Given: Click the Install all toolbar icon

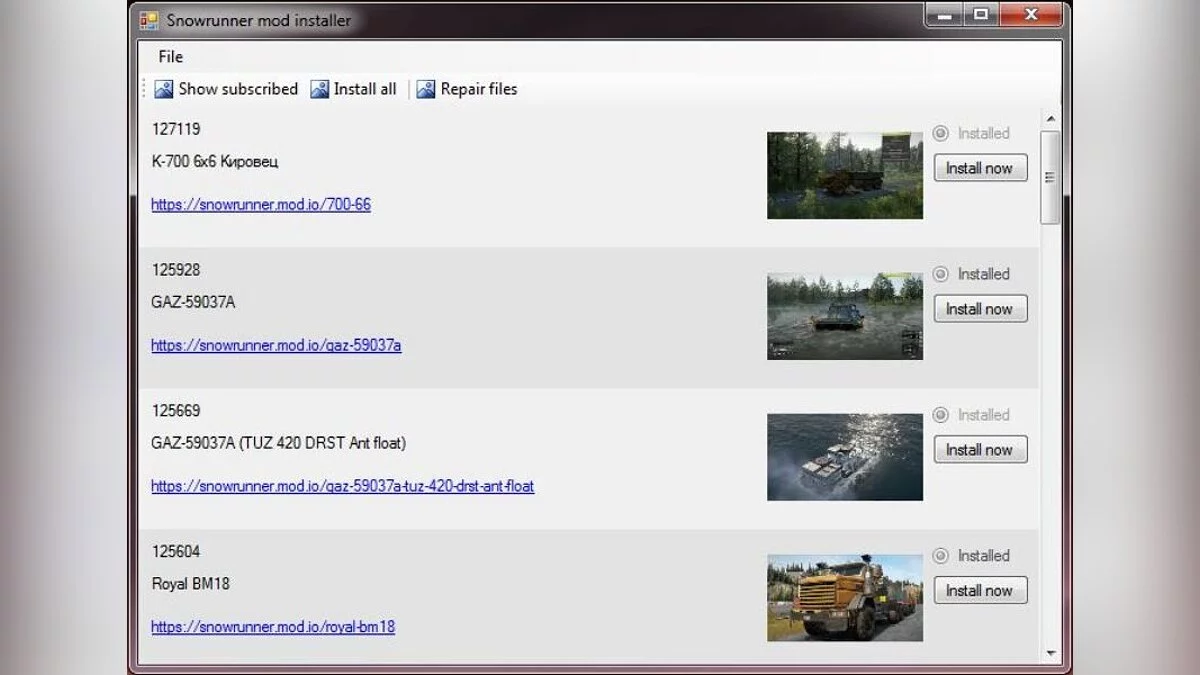Looking at the screenshot, I should click(320, 89).
